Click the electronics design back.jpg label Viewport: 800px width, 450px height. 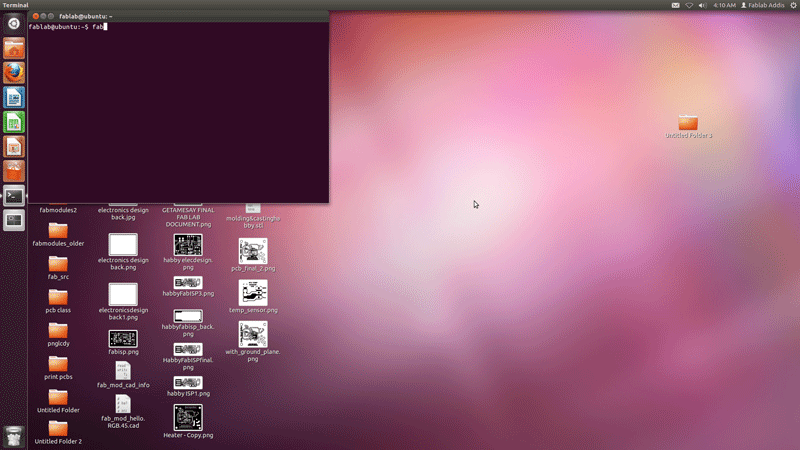click(x=123, y=214)
